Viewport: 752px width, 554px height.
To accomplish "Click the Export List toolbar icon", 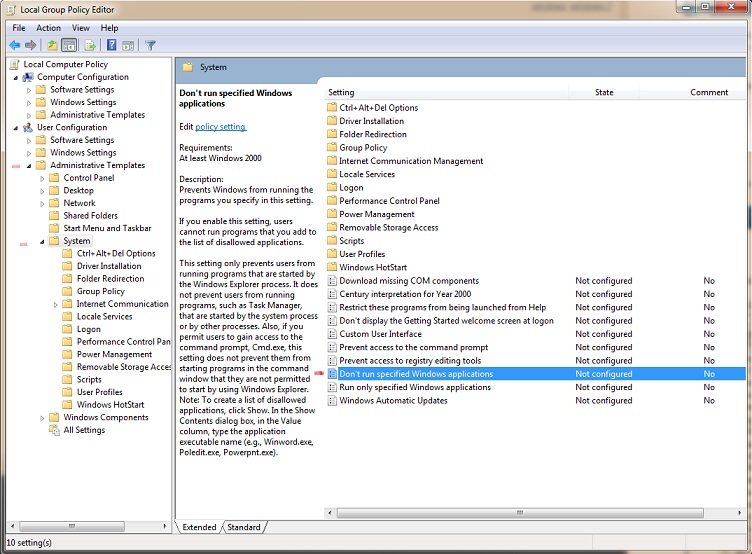I will [90, 46].
